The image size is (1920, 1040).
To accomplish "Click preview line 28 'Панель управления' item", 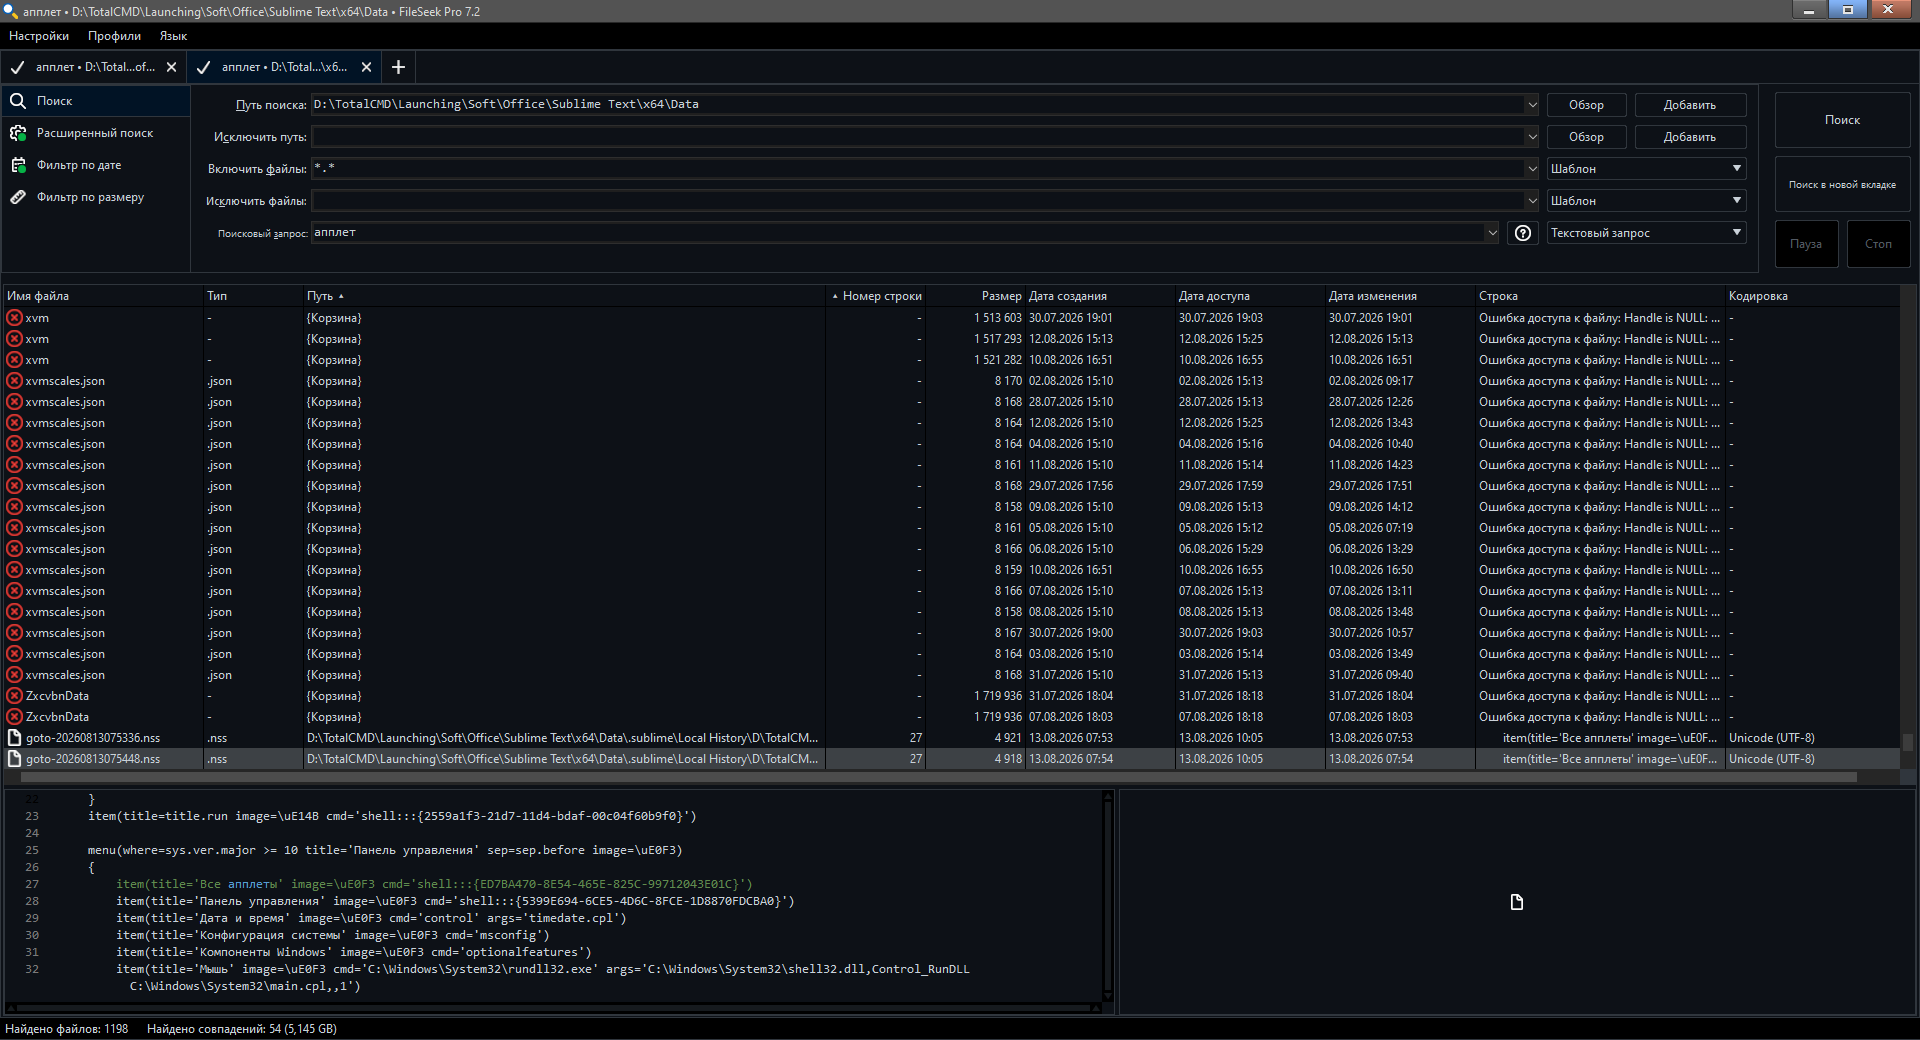I will coord(455,901).
